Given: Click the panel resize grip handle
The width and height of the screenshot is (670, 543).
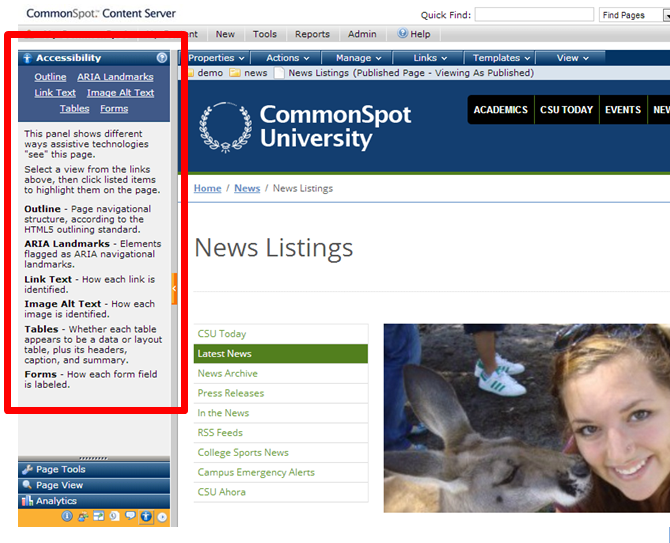Looking at the screenshot, I should pos(94,458).
